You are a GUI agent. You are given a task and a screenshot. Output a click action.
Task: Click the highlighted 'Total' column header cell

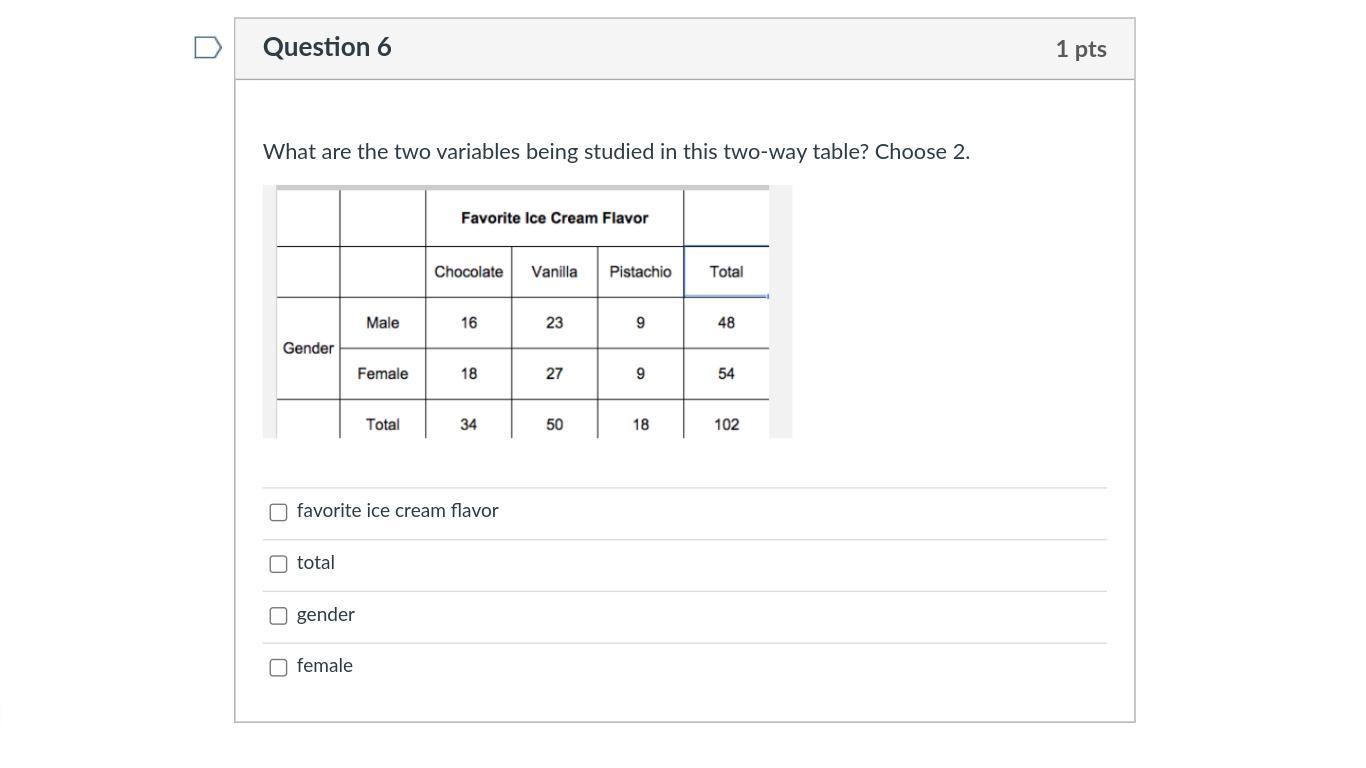pyautogui.click(x=726, y=272)
